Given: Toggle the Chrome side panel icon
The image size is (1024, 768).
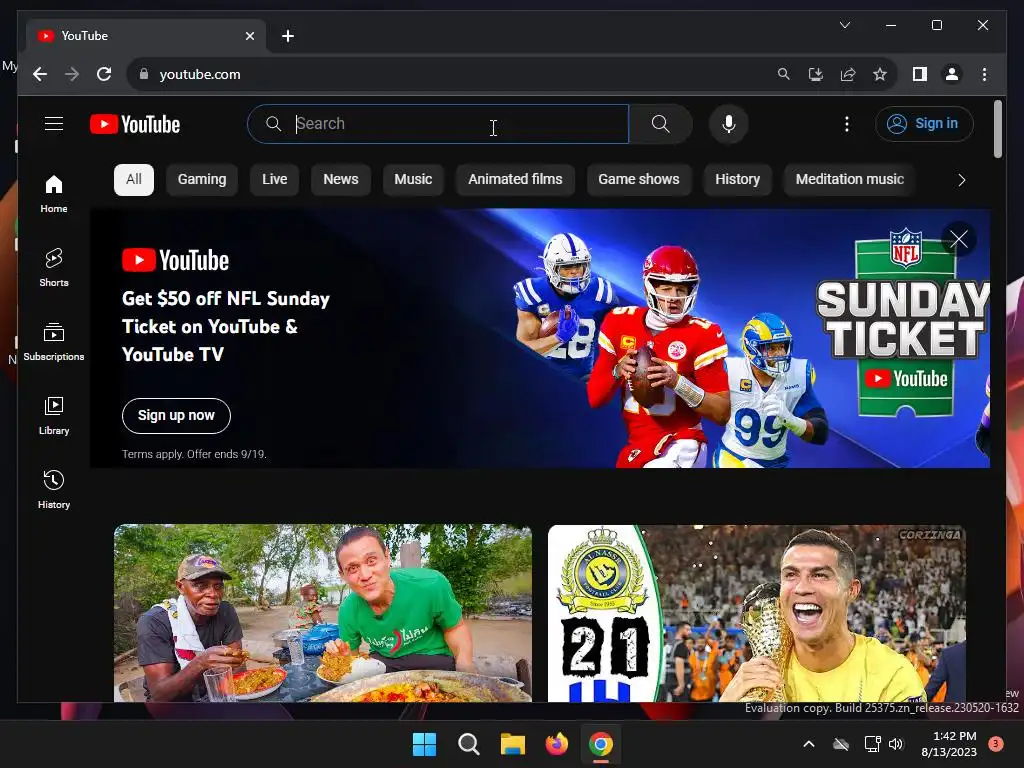Looking at the screenshot, I should [x=920, y=74].
